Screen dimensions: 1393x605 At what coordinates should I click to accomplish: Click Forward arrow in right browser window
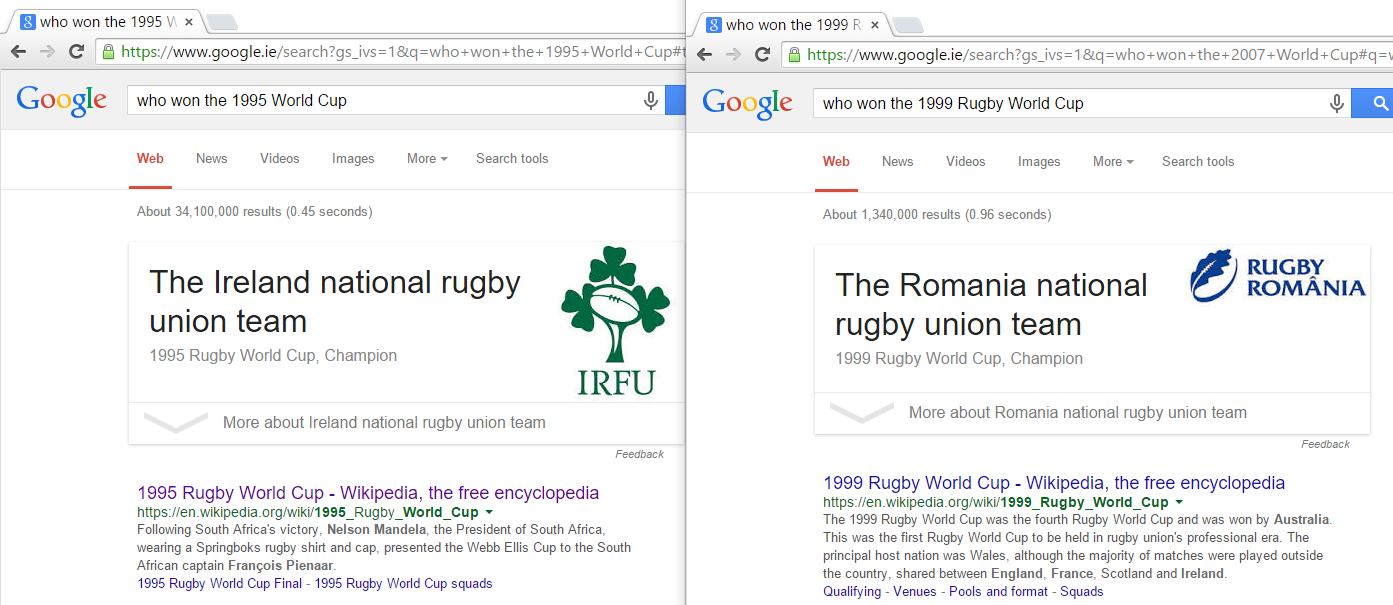(733, 54)
